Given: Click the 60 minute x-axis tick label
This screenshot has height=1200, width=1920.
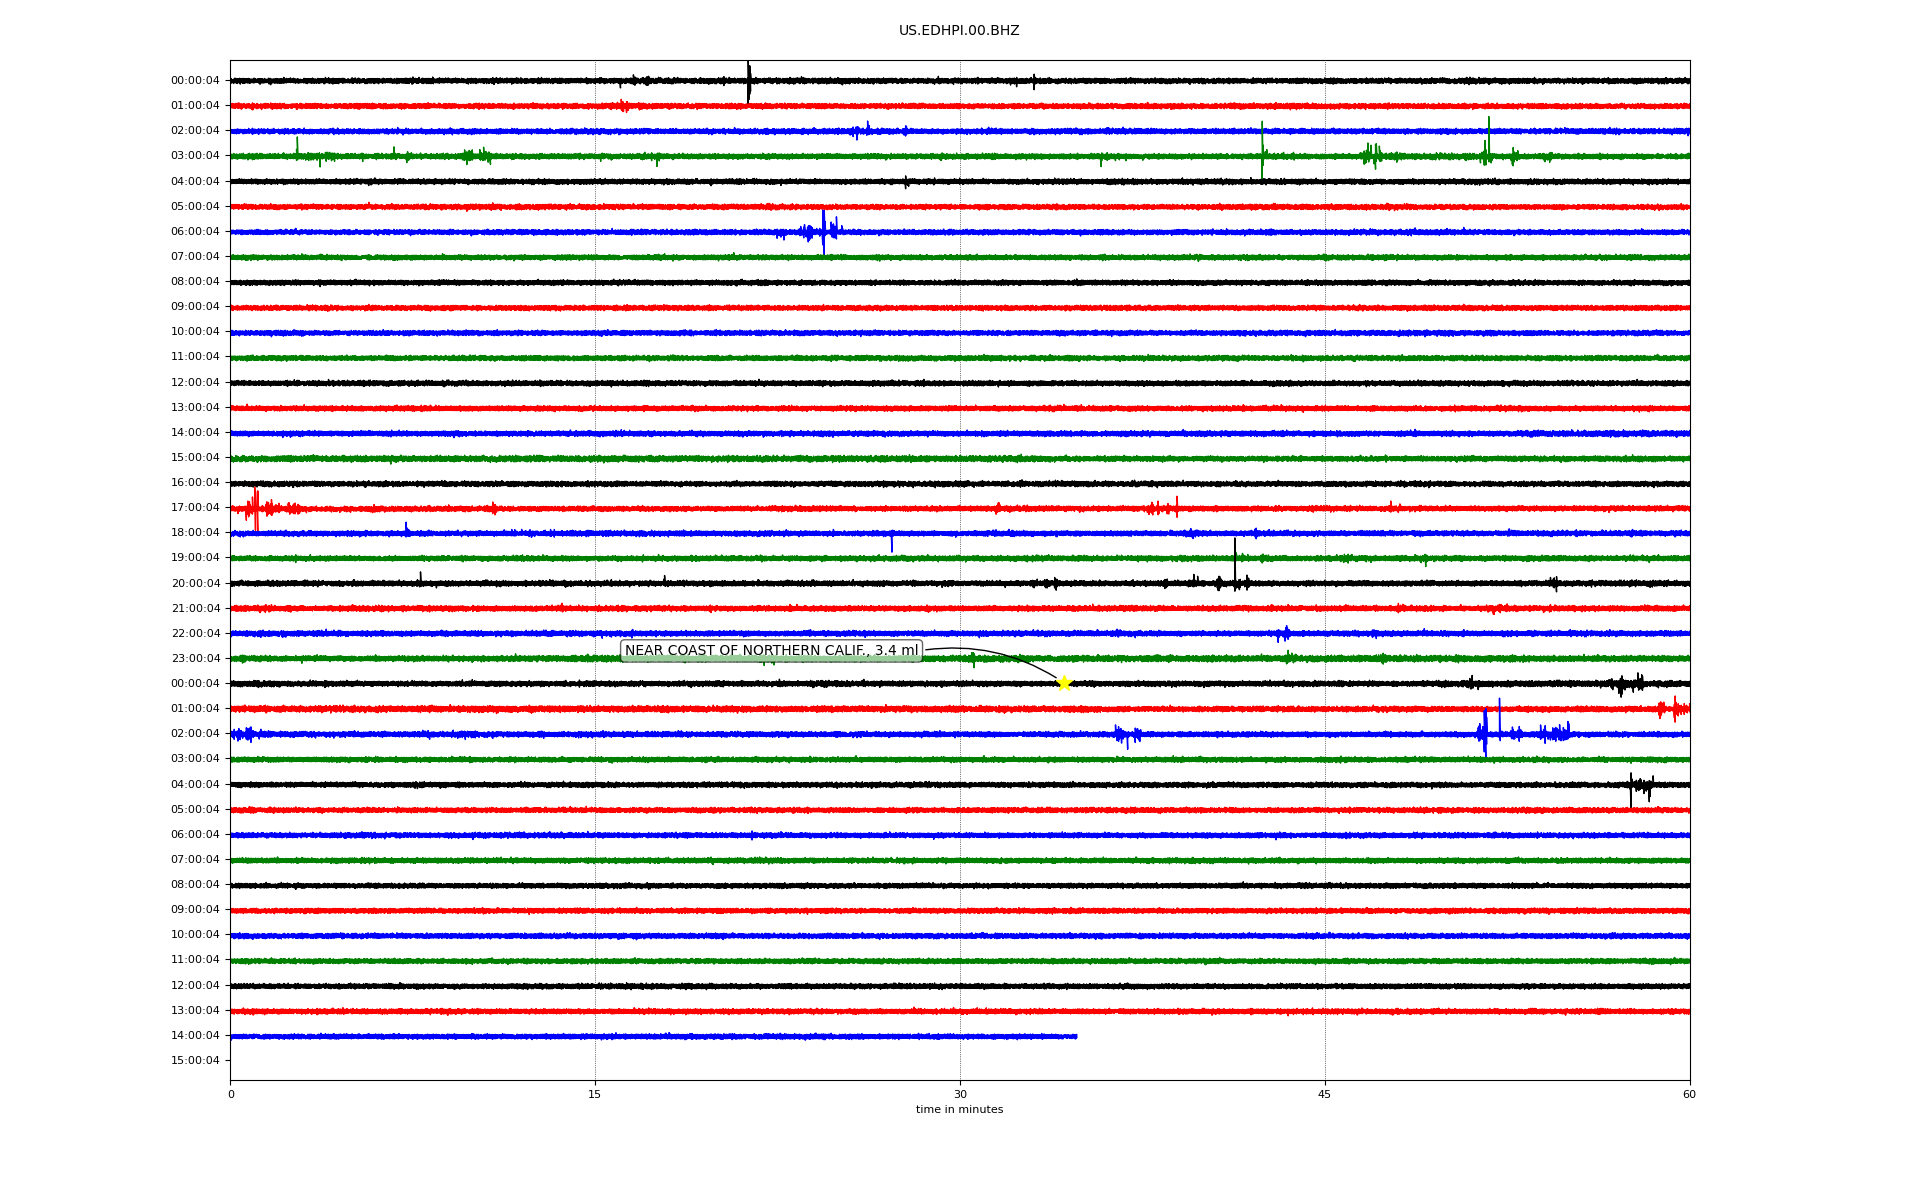Looking at the screenshot, I should [x=1689, y=1094].
